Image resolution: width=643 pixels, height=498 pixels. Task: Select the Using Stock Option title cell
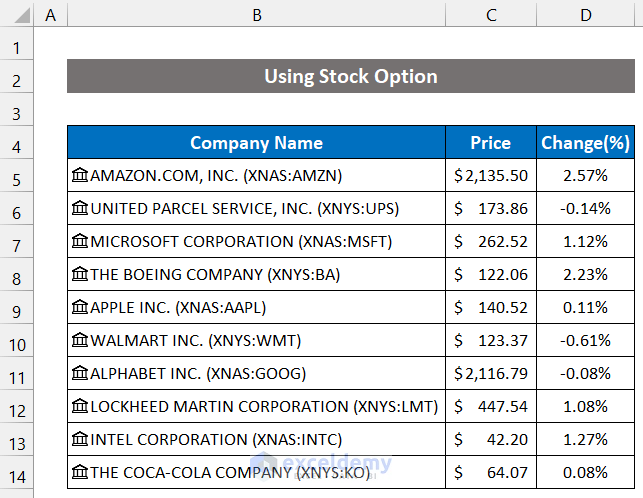point(350,77)
